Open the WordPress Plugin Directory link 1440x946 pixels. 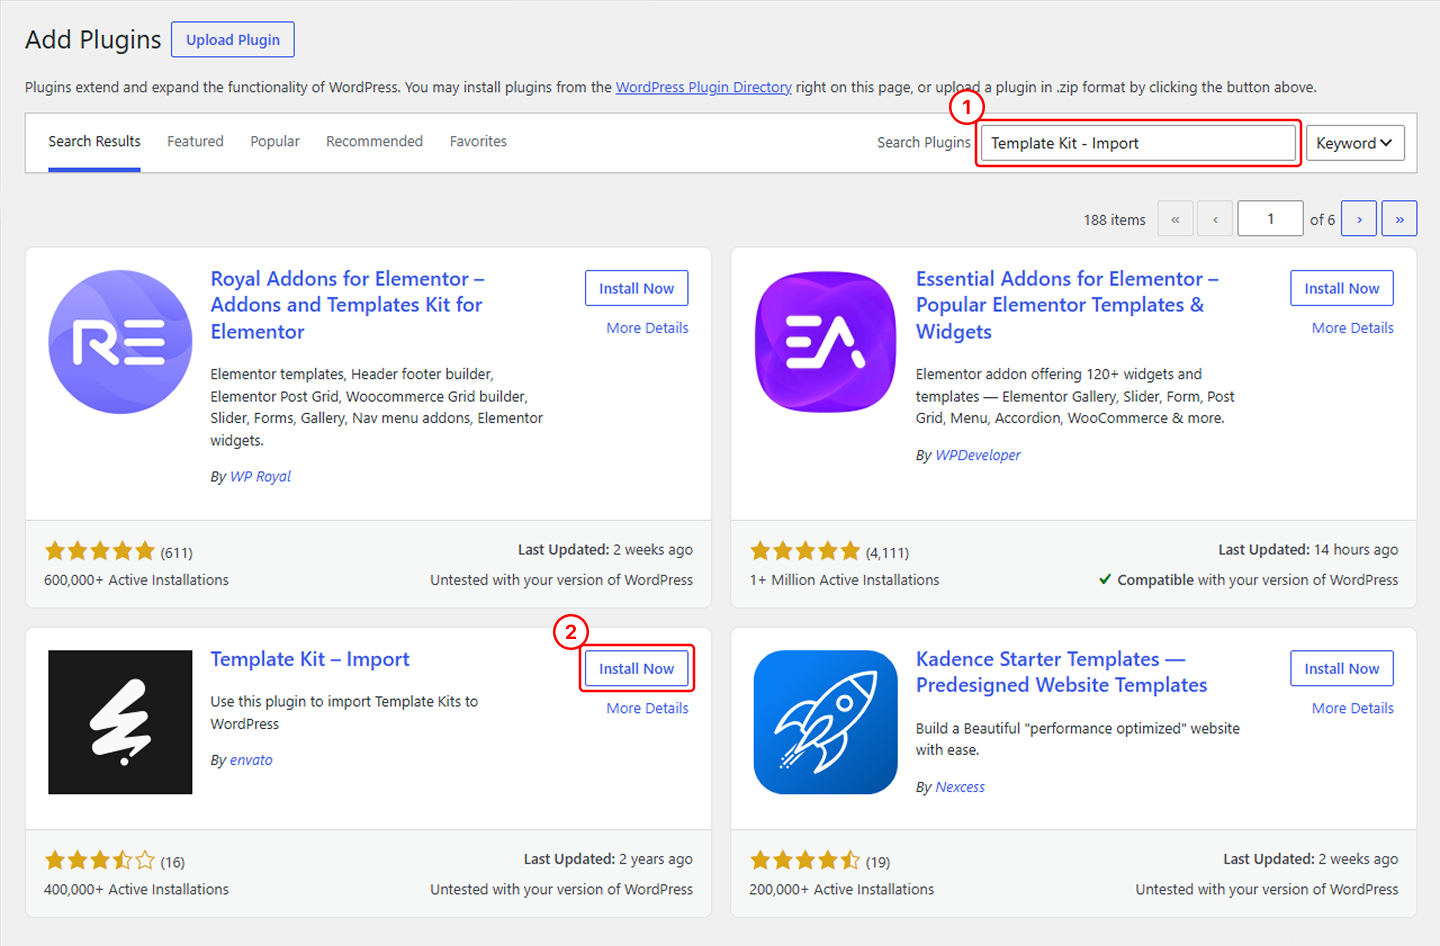pyautogui.click(x=704, y=87)
